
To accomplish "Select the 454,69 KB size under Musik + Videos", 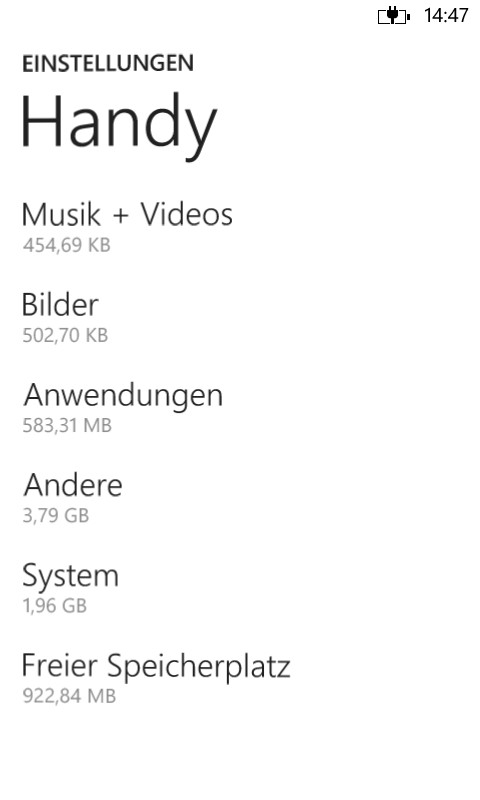I will [x=66, y=245].
